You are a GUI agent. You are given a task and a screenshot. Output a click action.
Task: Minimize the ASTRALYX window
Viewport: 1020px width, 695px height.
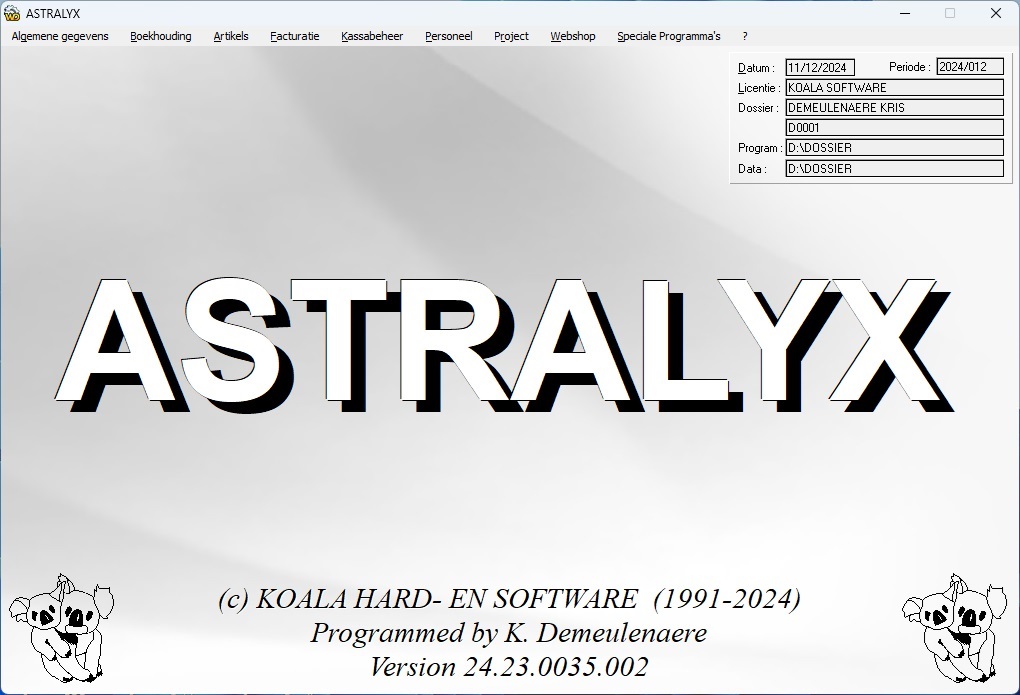pos(905,13)
